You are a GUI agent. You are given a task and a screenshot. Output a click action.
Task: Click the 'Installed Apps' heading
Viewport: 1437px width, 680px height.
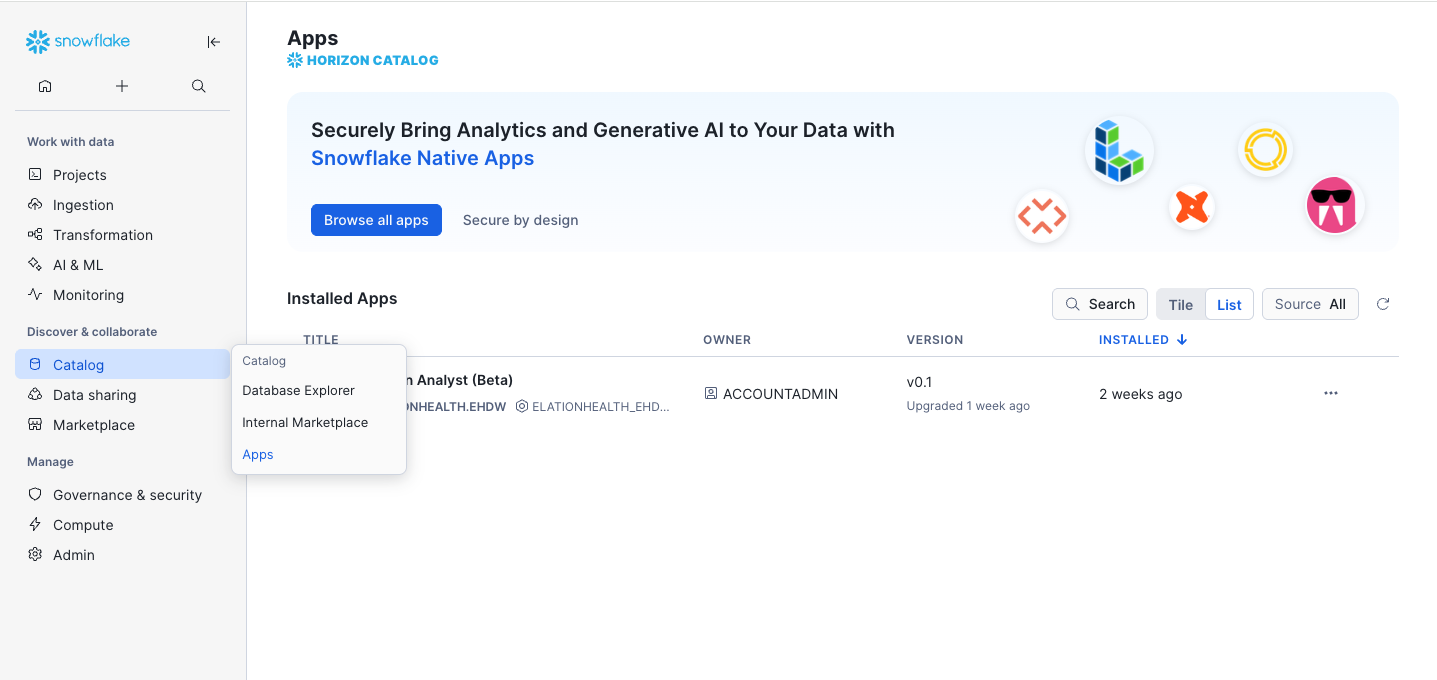[x=342, y=298]
